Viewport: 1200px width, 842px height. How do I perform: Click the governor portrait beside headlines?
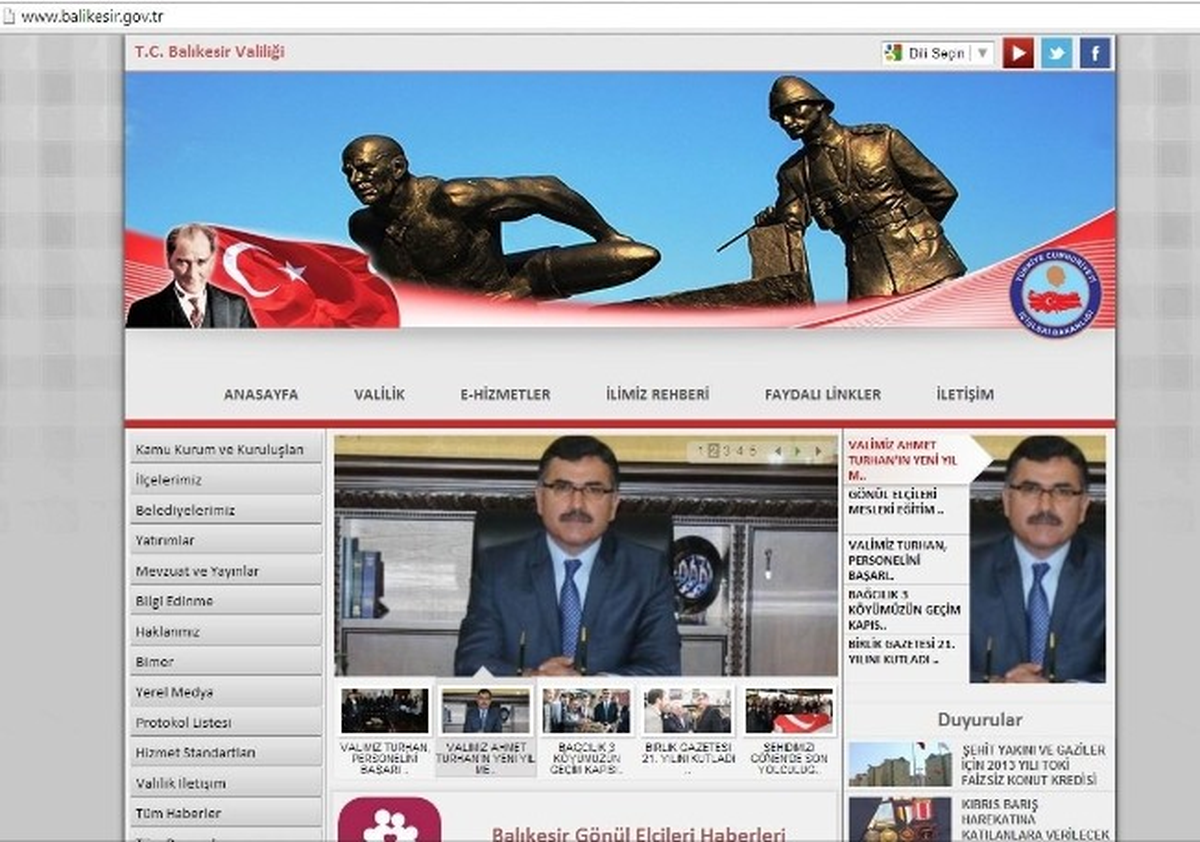point(1038,559)
